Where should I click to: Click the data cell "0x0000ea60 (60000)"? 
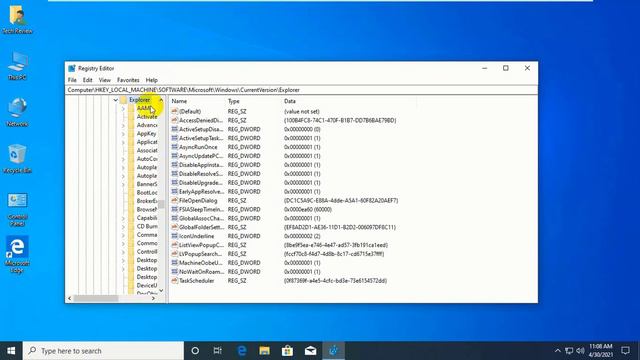click(x=308, y=209)
